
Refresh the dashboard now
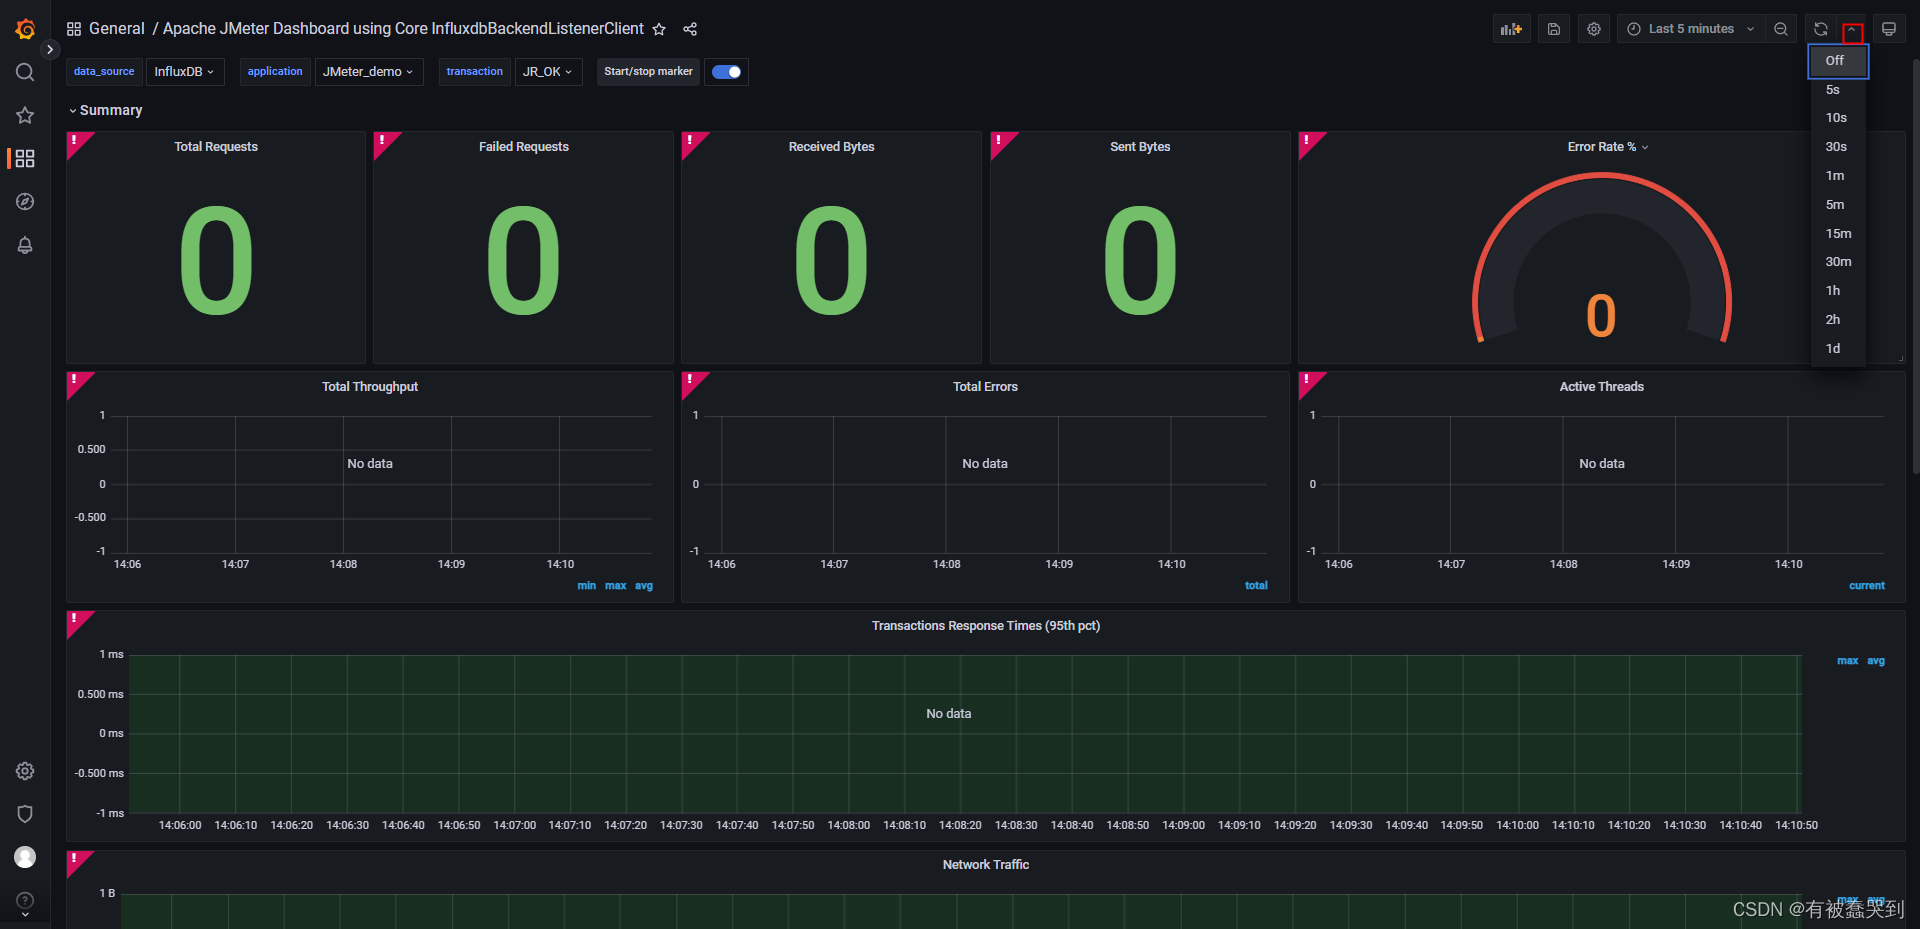coord(1820,29)
